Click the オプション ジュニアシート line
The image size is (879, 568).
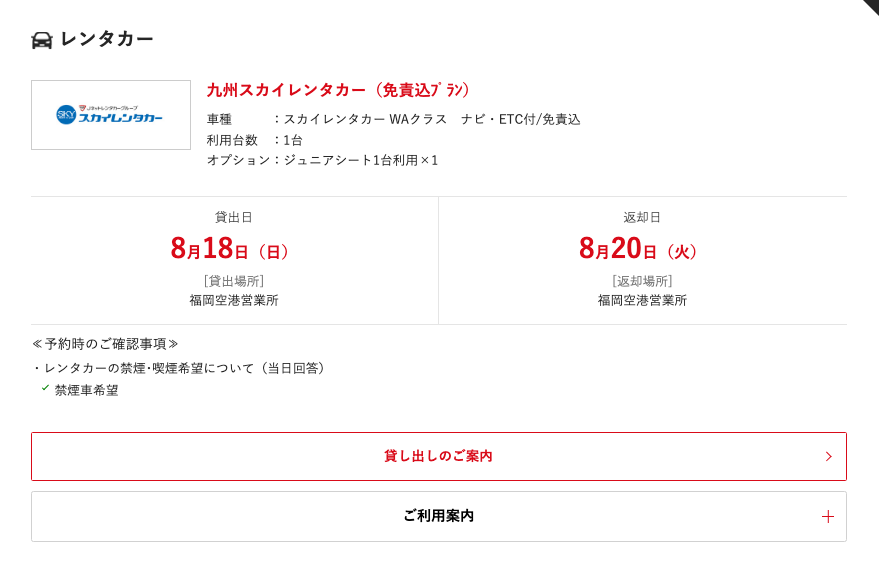click(x=322, y=160)
